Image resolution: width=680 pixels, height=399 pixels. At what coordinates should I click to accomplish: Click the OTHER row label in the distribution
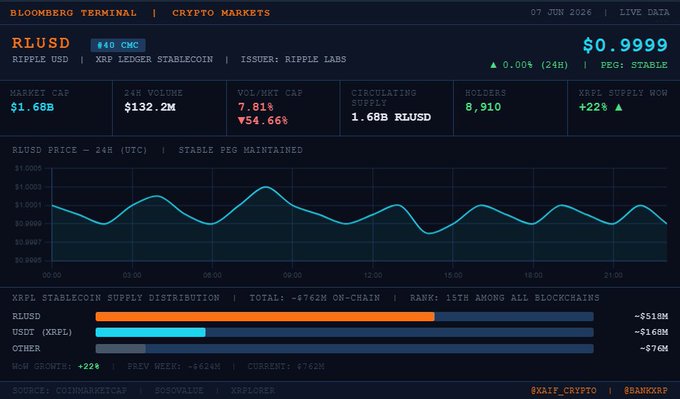[26, 348]
